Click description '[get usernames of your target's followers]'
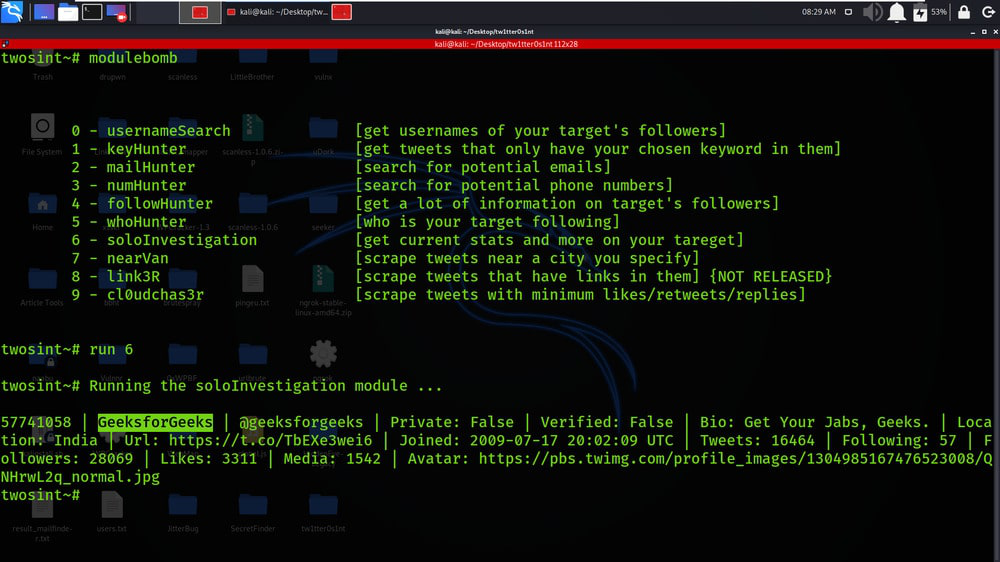 coord(540,131)
